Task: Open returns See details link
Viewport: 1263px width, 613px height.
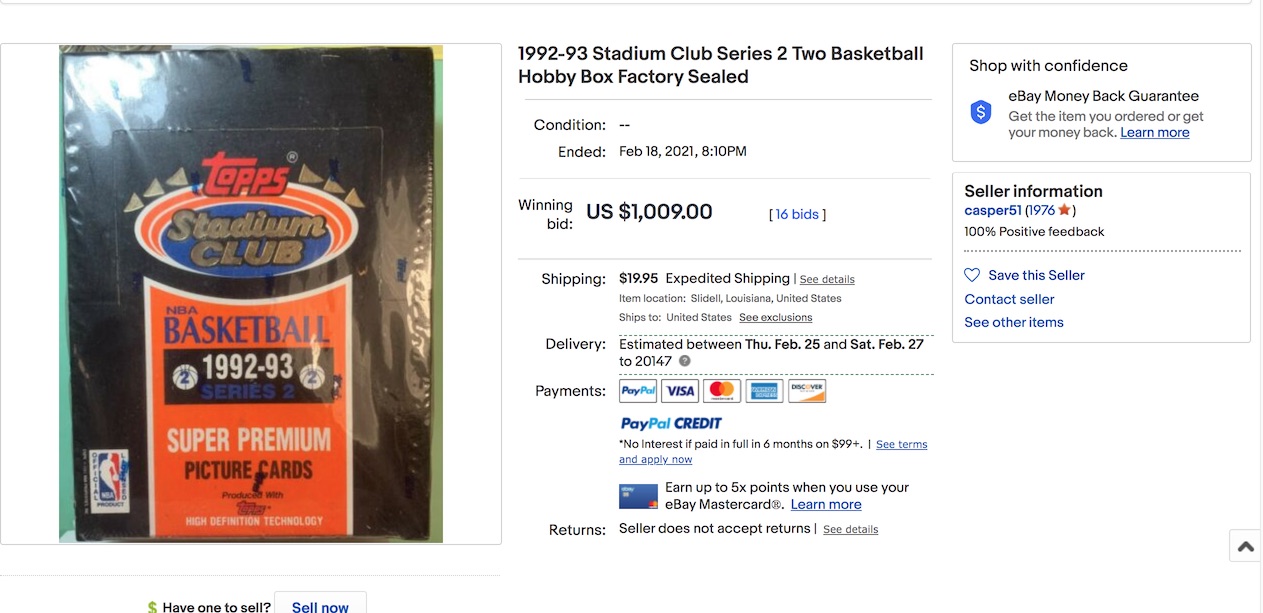Action: pos(850,530)
